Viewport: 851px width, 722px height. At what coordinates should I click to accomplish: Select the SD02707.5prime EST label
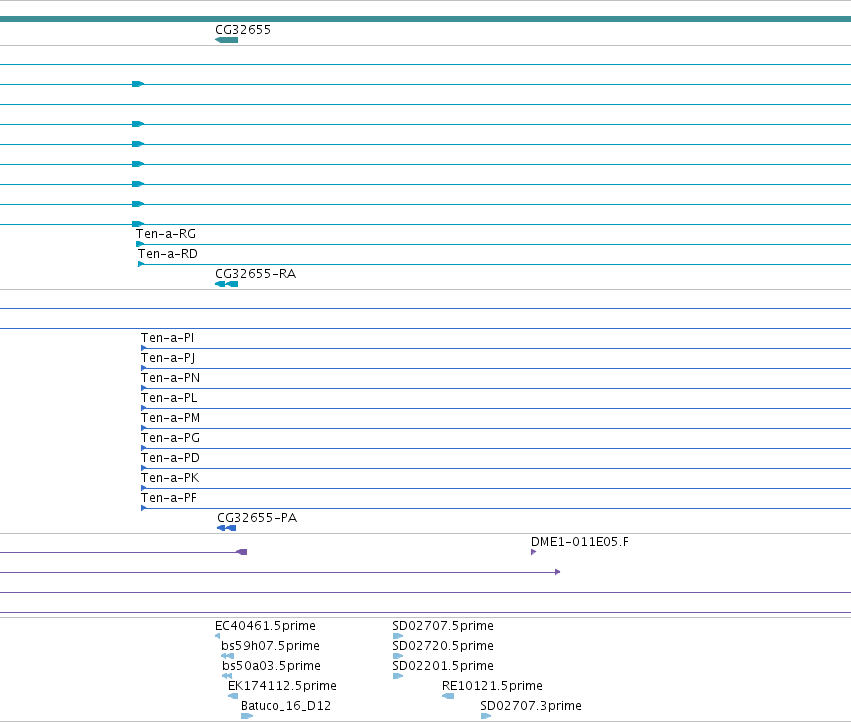click(x=443, y=626)
